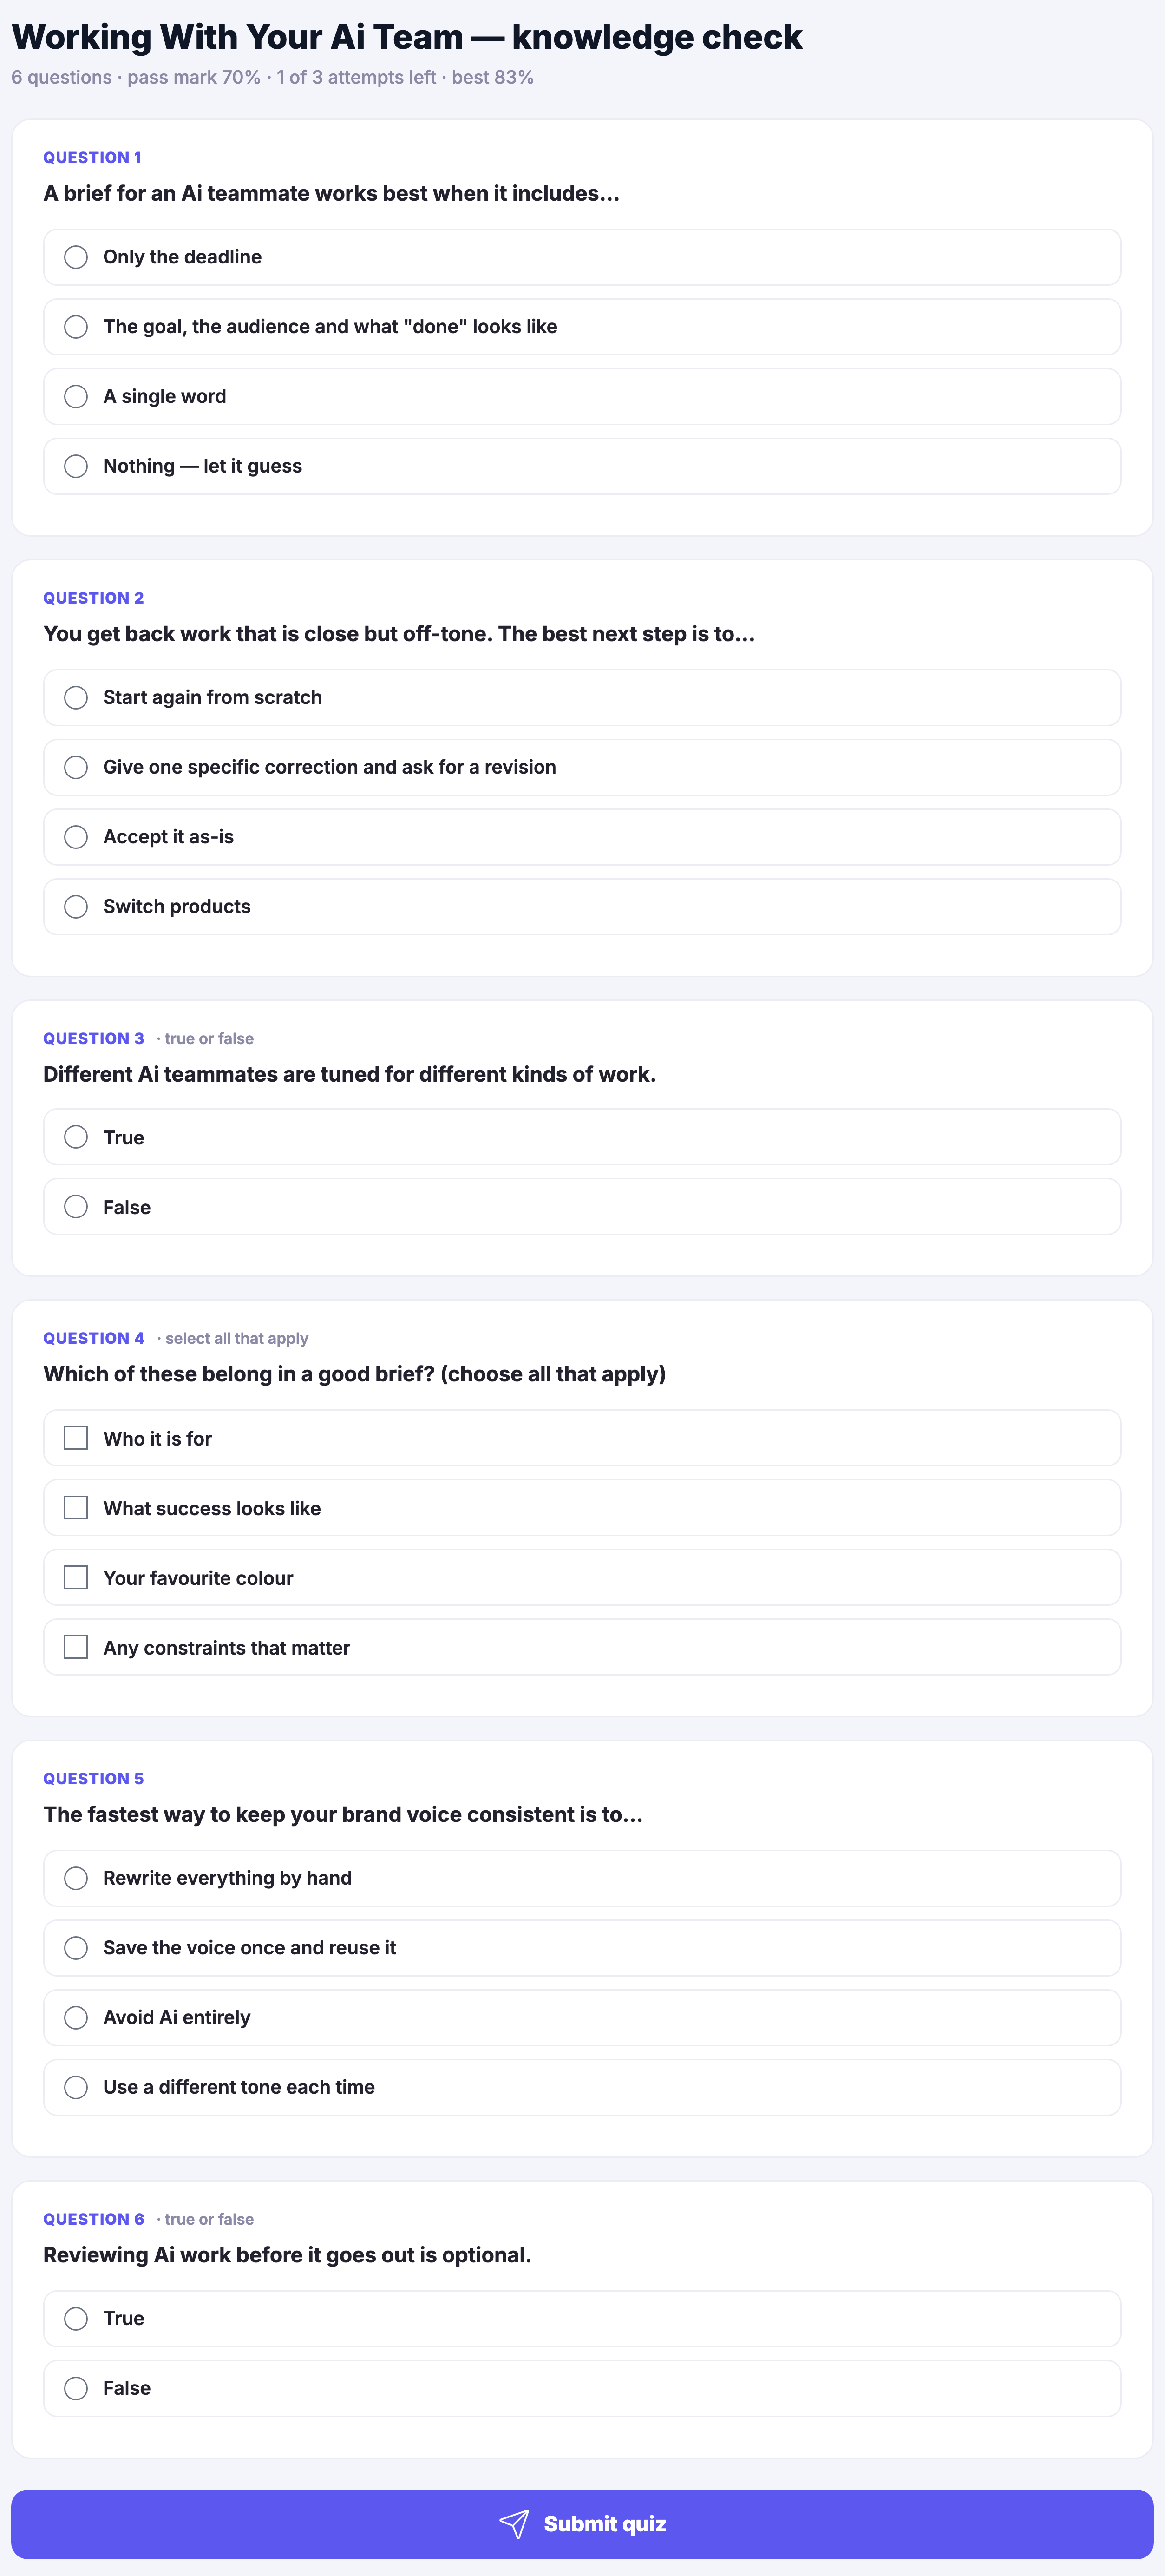
Task: Choose 'Switch products' option
Action: pos(582,907)
